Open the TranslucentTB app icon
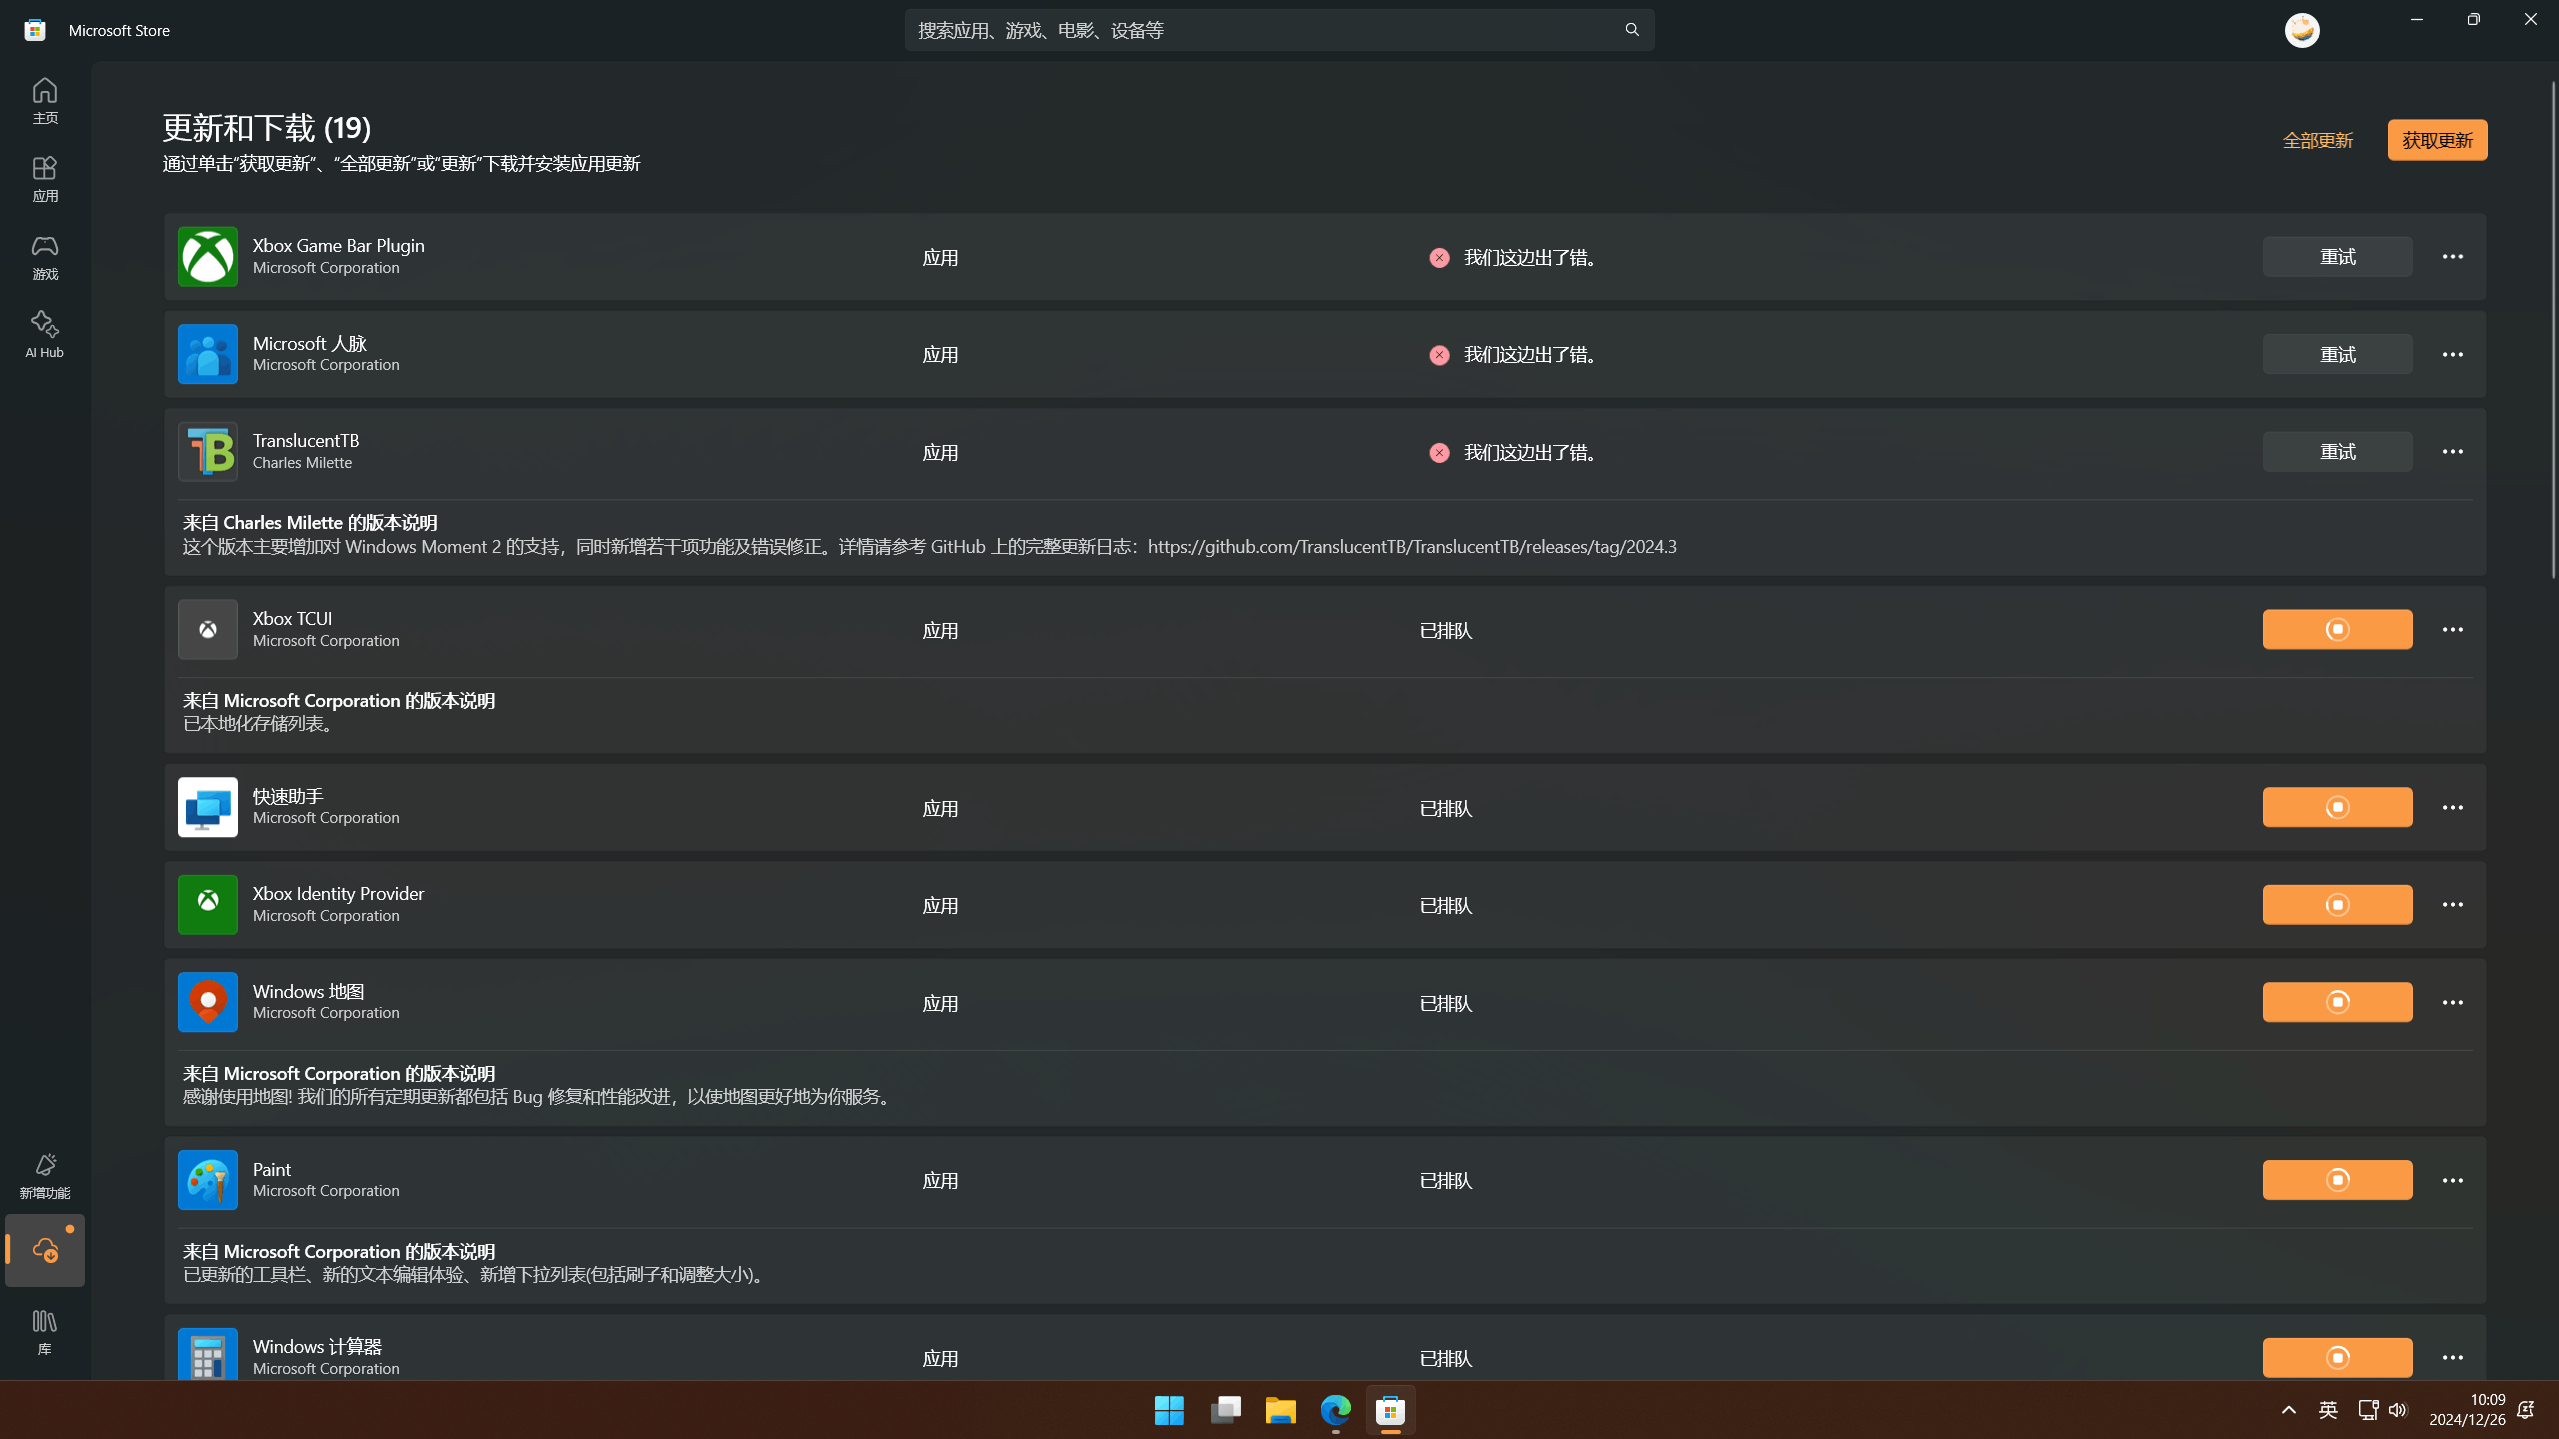 [207, 451]
